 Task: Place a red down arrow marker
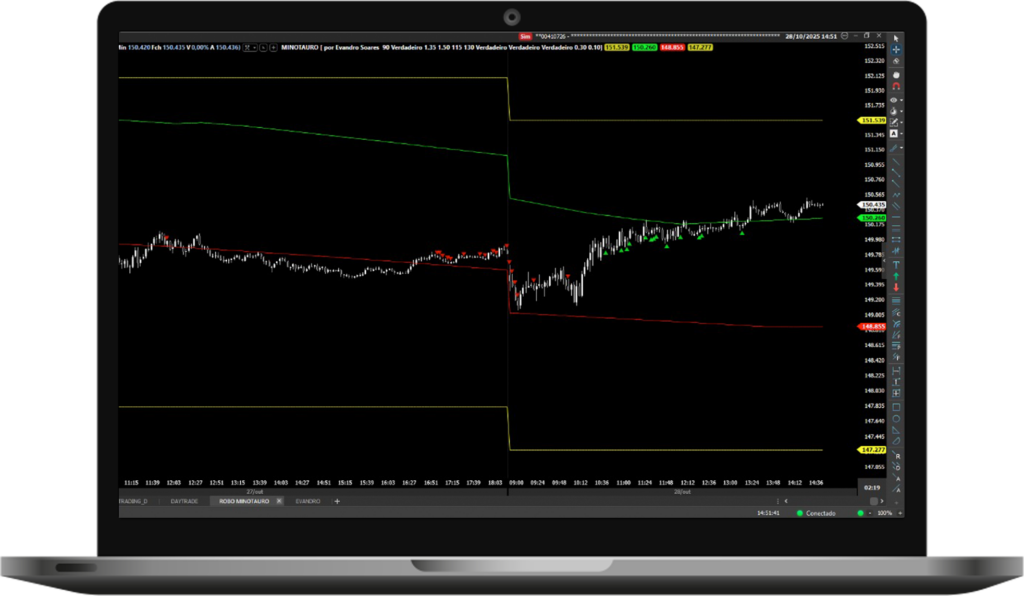[896, 287]
